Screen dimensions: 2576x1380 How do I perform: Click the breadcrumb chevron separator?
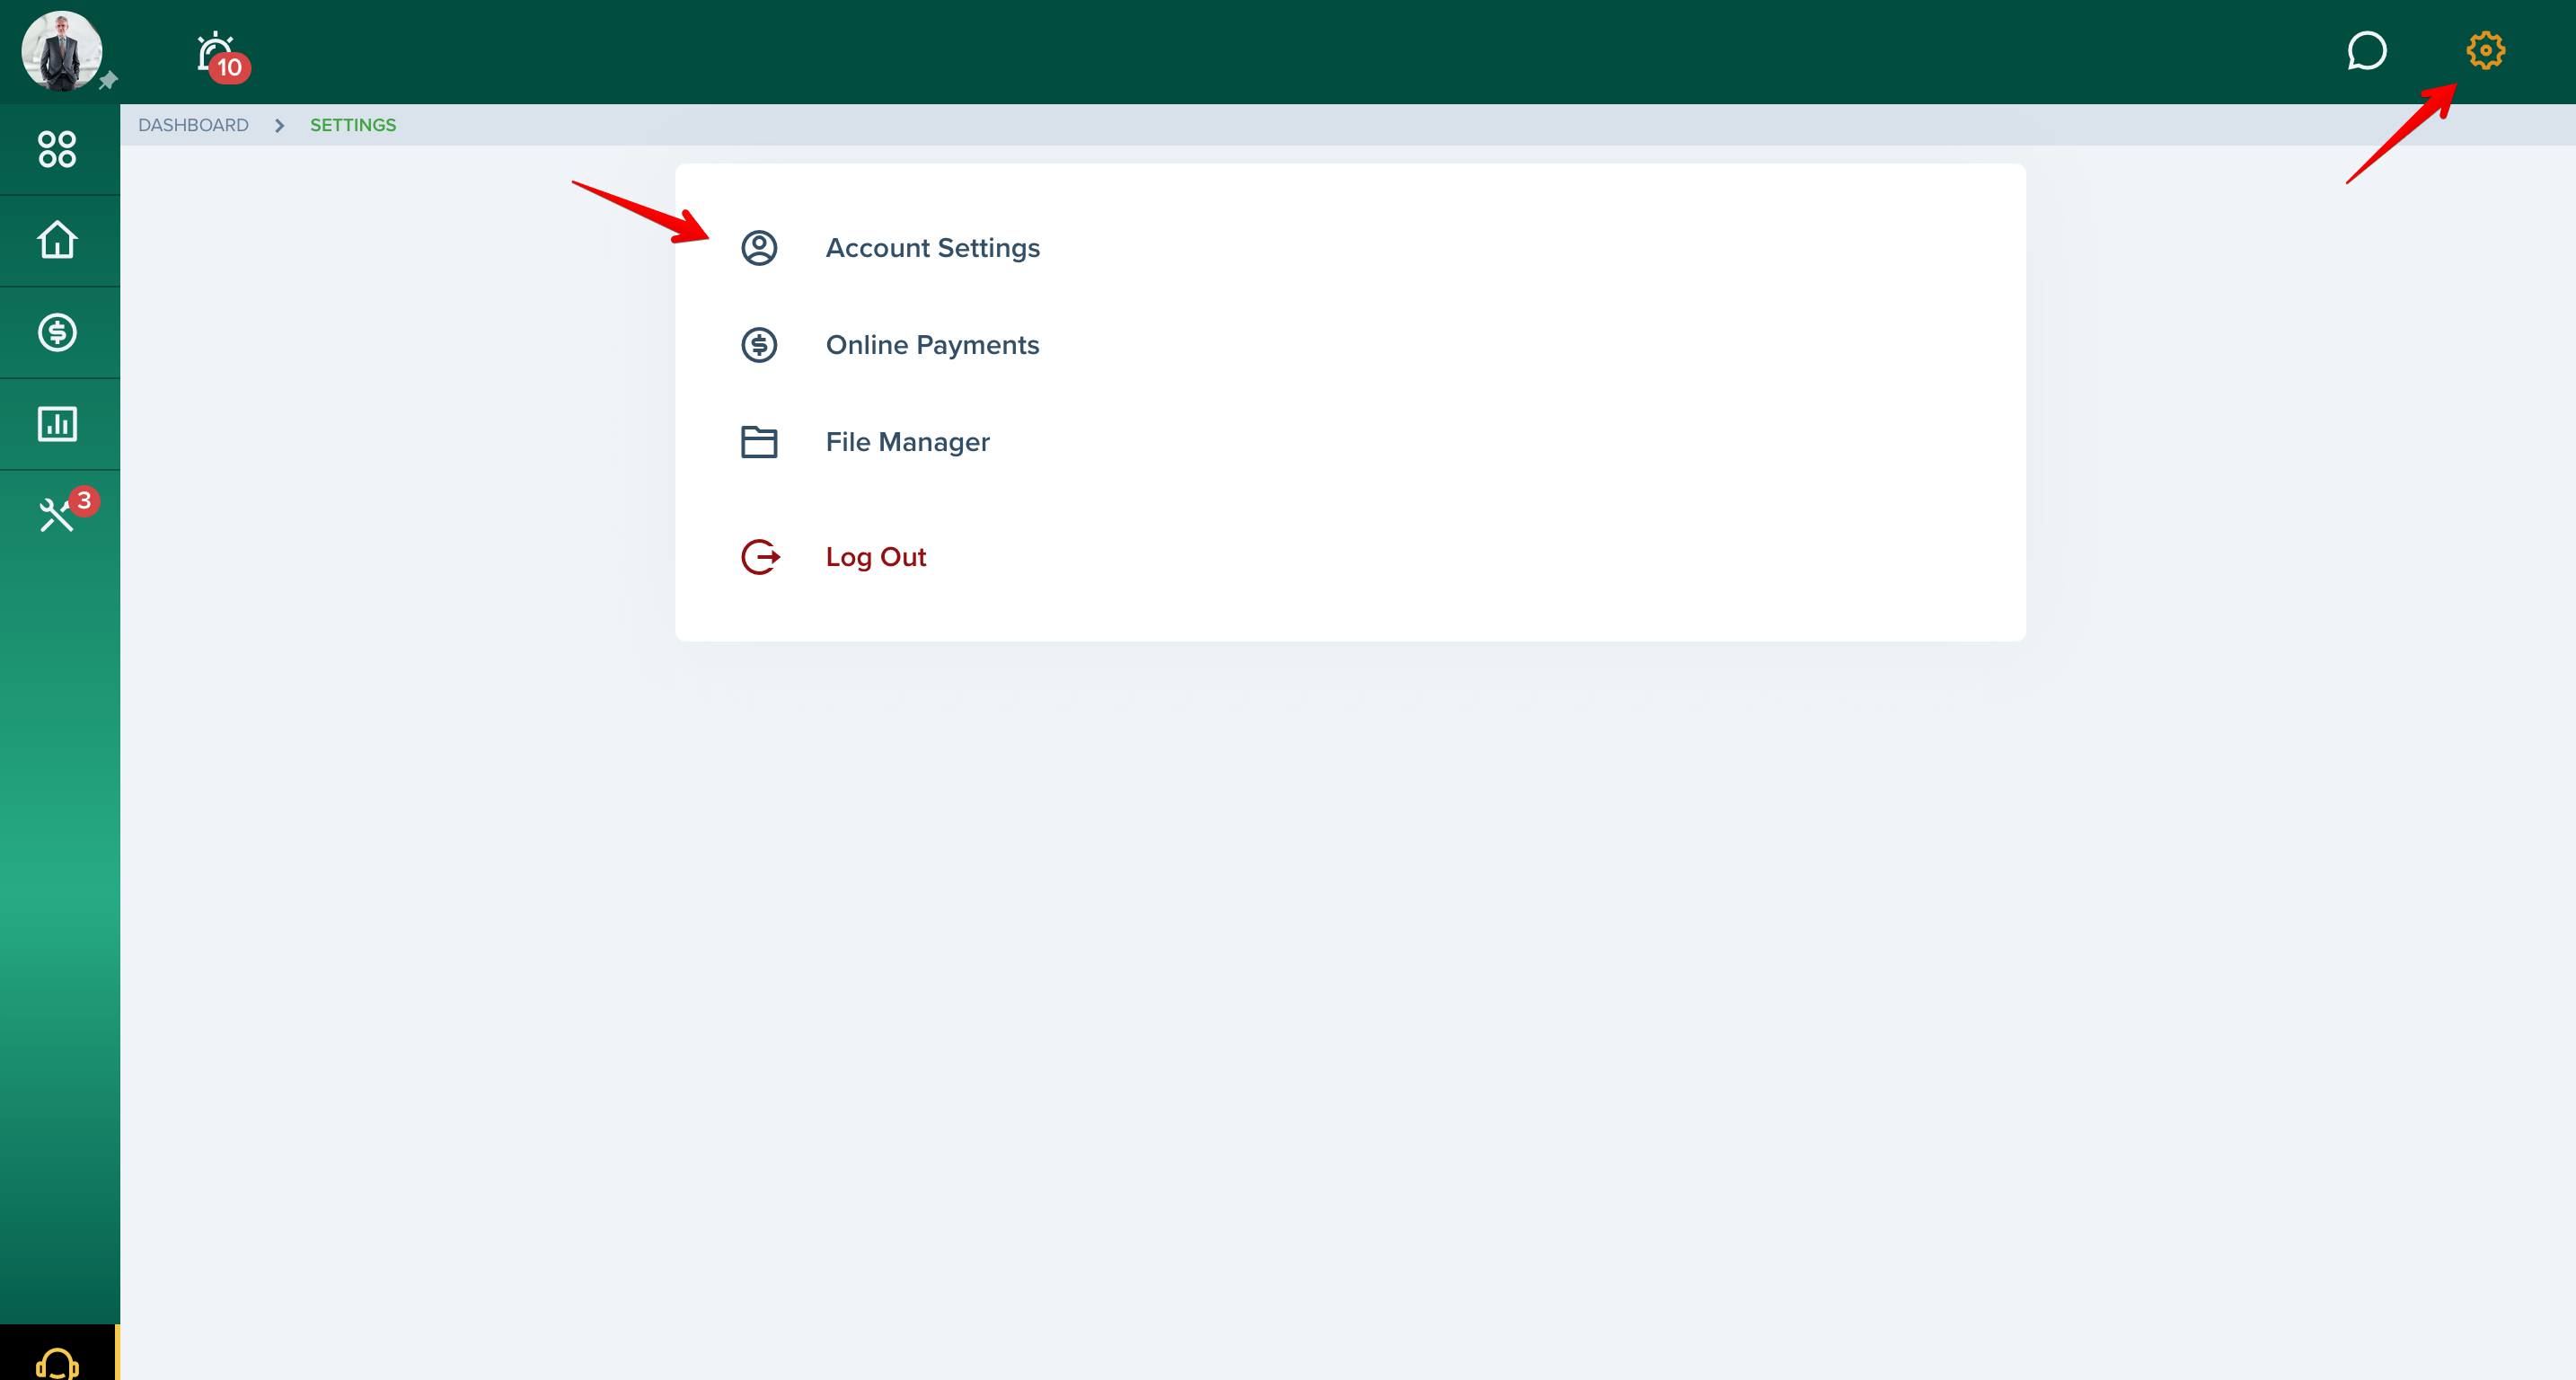pos(280,125)
